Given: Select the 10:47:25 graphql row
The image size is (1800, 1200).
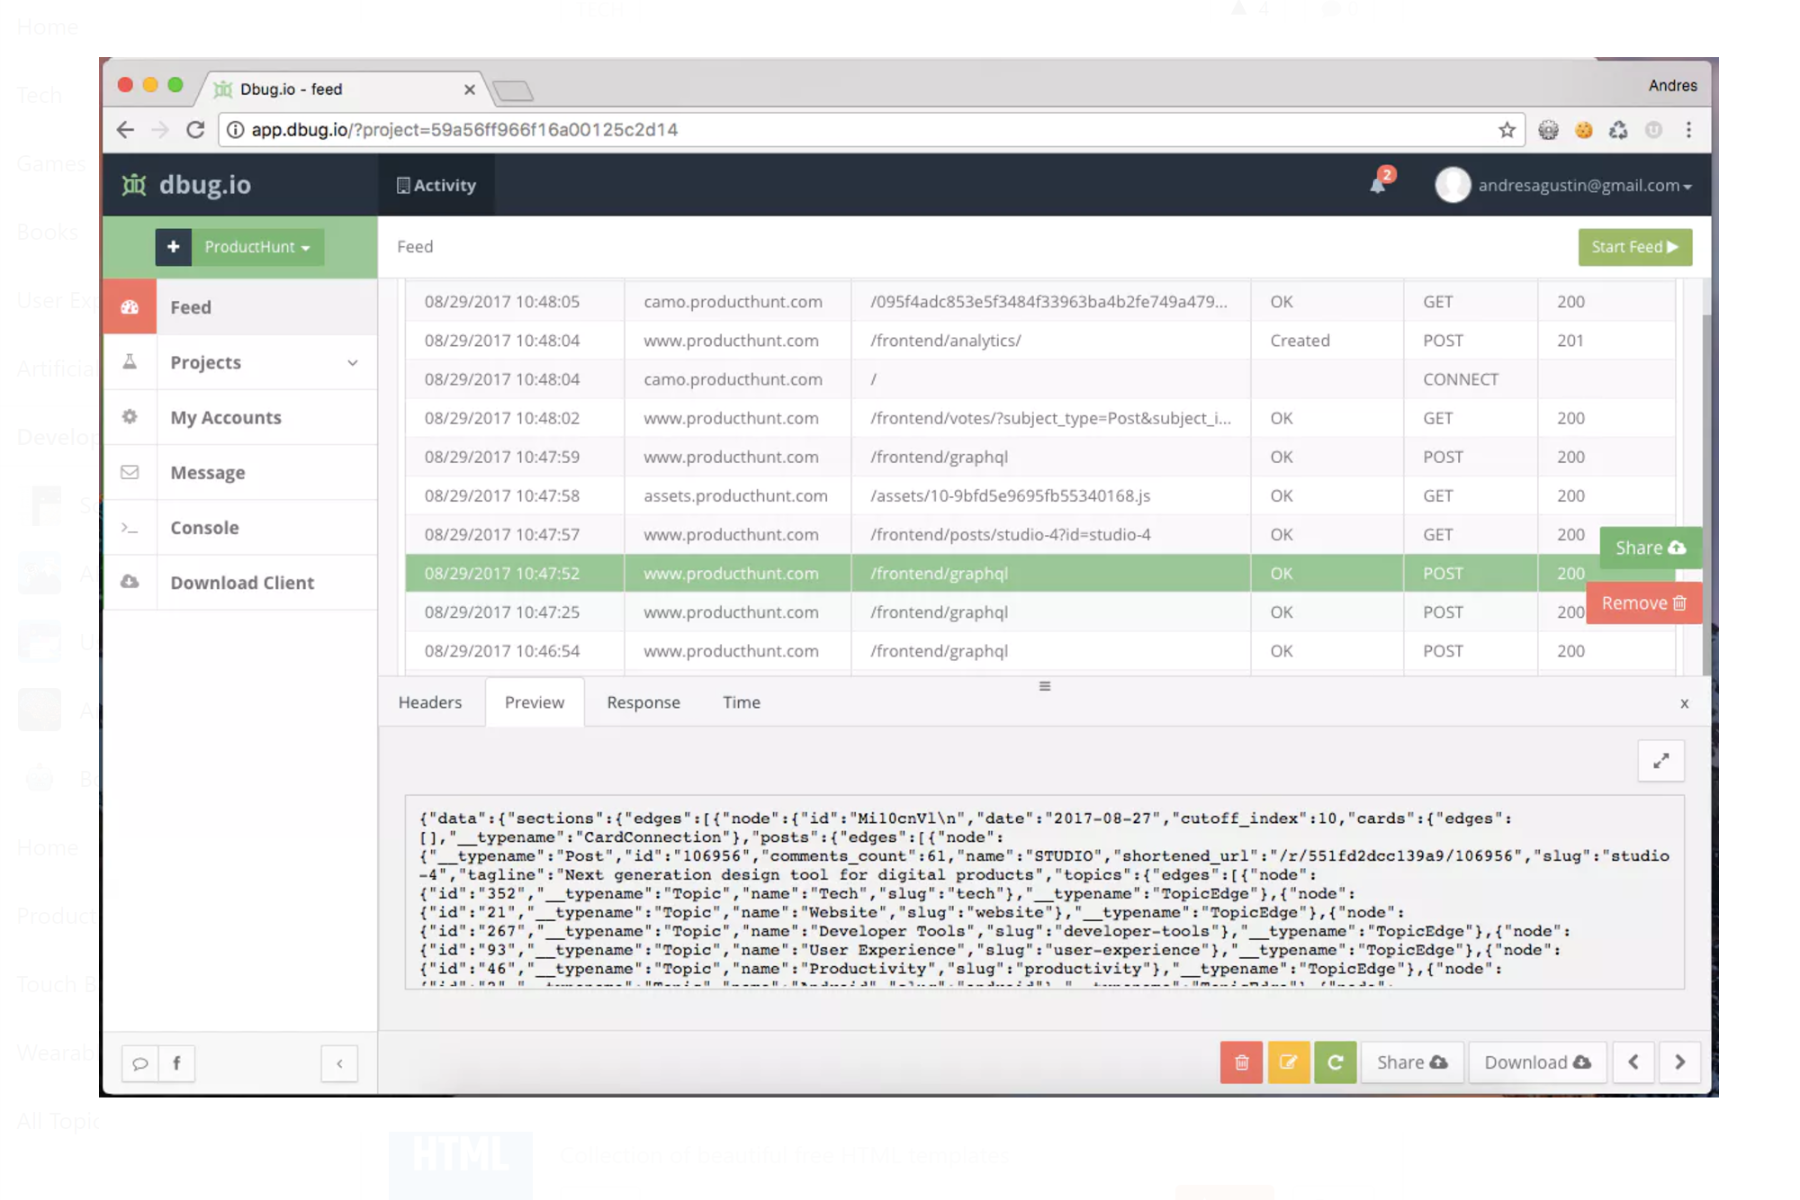Looking at the screenshot, I should click(x=1040, y=612).
